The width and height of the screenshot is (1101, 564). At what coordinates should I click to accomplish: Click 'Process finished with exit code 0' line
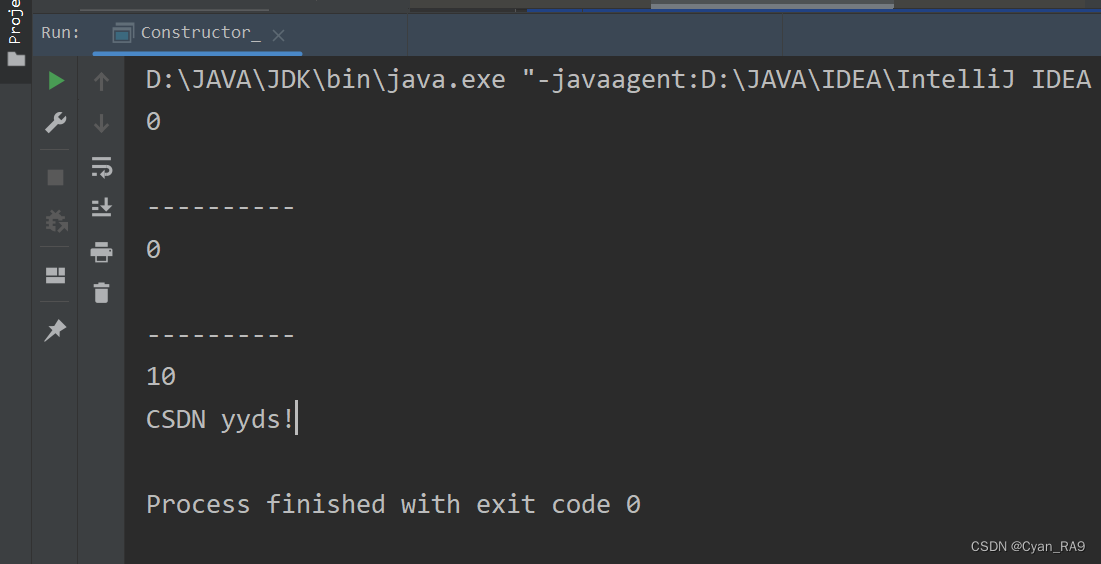pyautogui.click(x=393, y=504)
